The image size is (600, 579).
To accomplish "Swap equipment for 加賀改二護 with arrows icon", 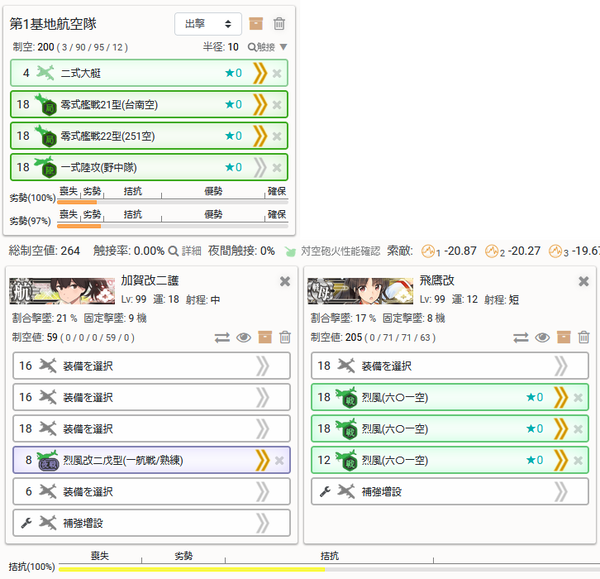I will (x=222, y=337).
